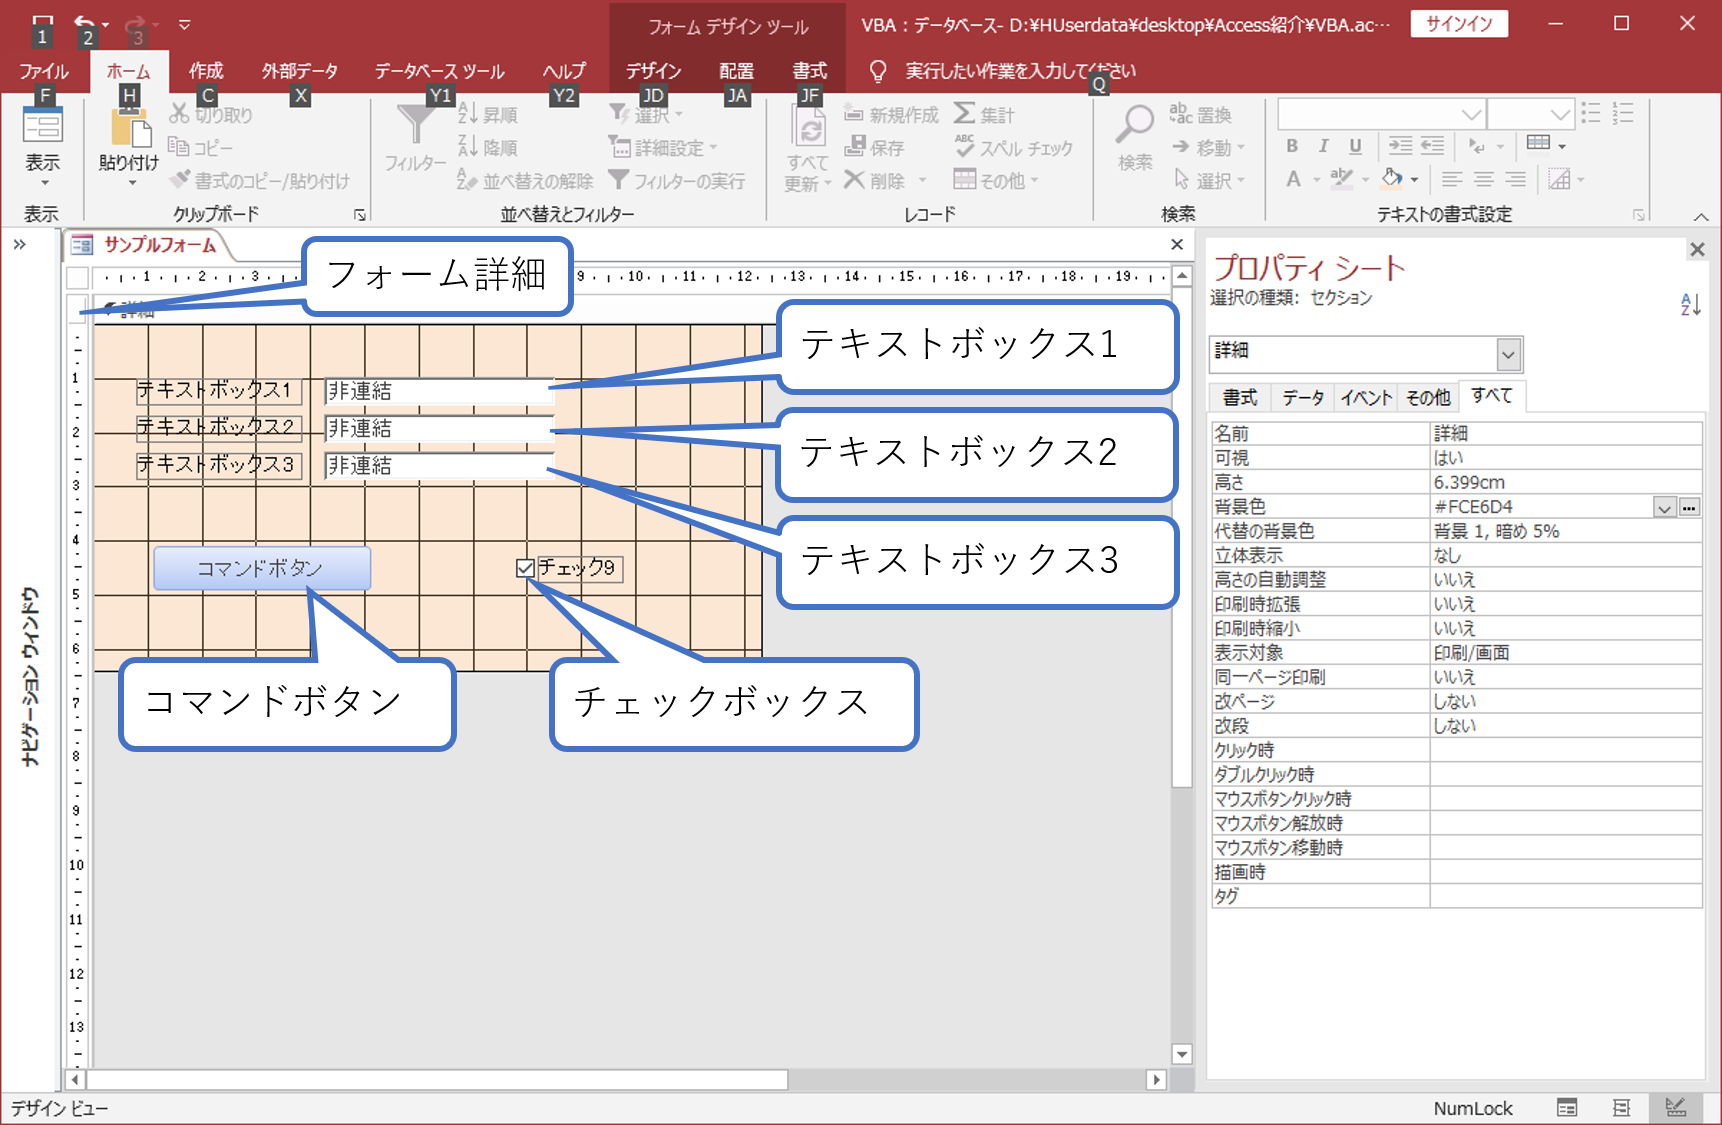Toggle the Underline (U) formatting button

1355,146
